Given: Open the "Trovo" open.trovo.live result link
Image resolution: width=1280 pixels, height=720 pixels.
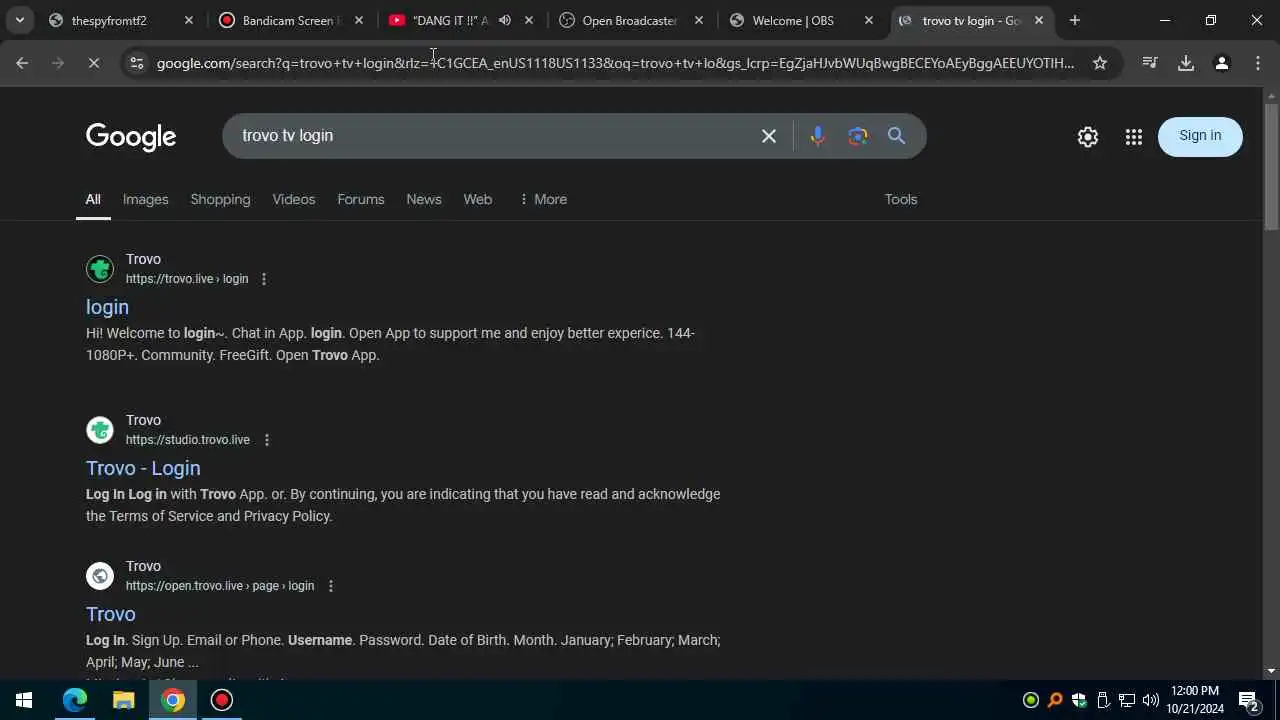Looking at the screenshot, I should click(111, 614).
